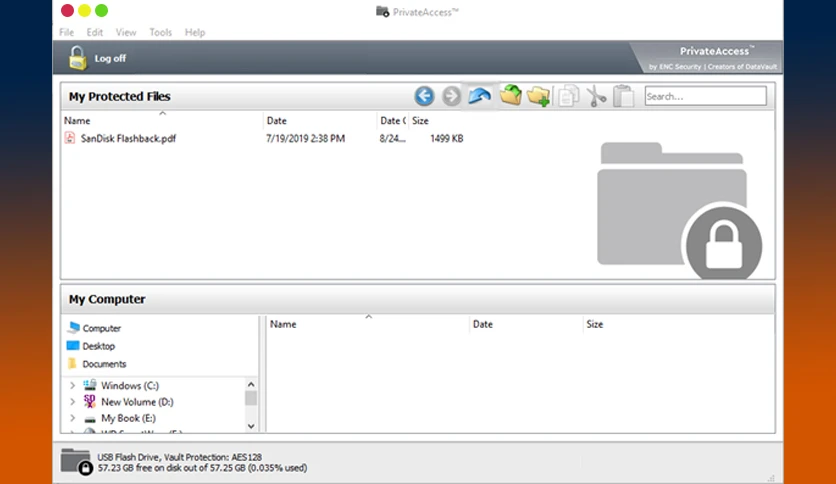
Task: Click the Log off padlock icon
Action: (x=77, y=58)
